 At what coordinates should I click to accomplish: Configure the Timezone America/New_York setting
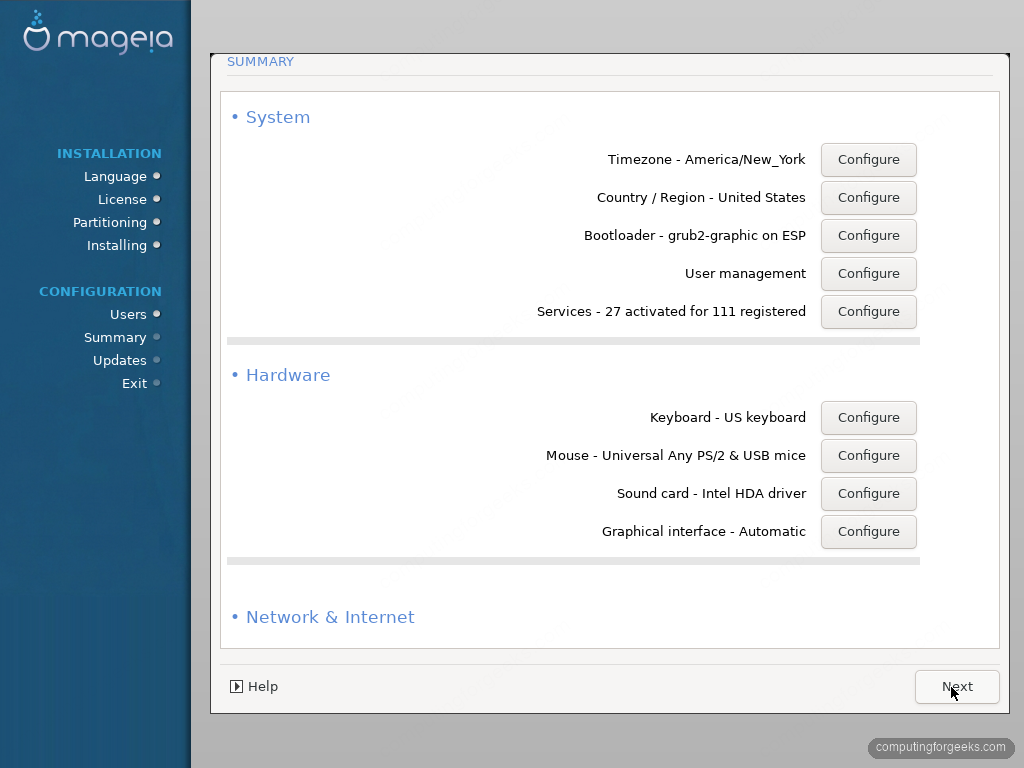(x=869, y=160)
